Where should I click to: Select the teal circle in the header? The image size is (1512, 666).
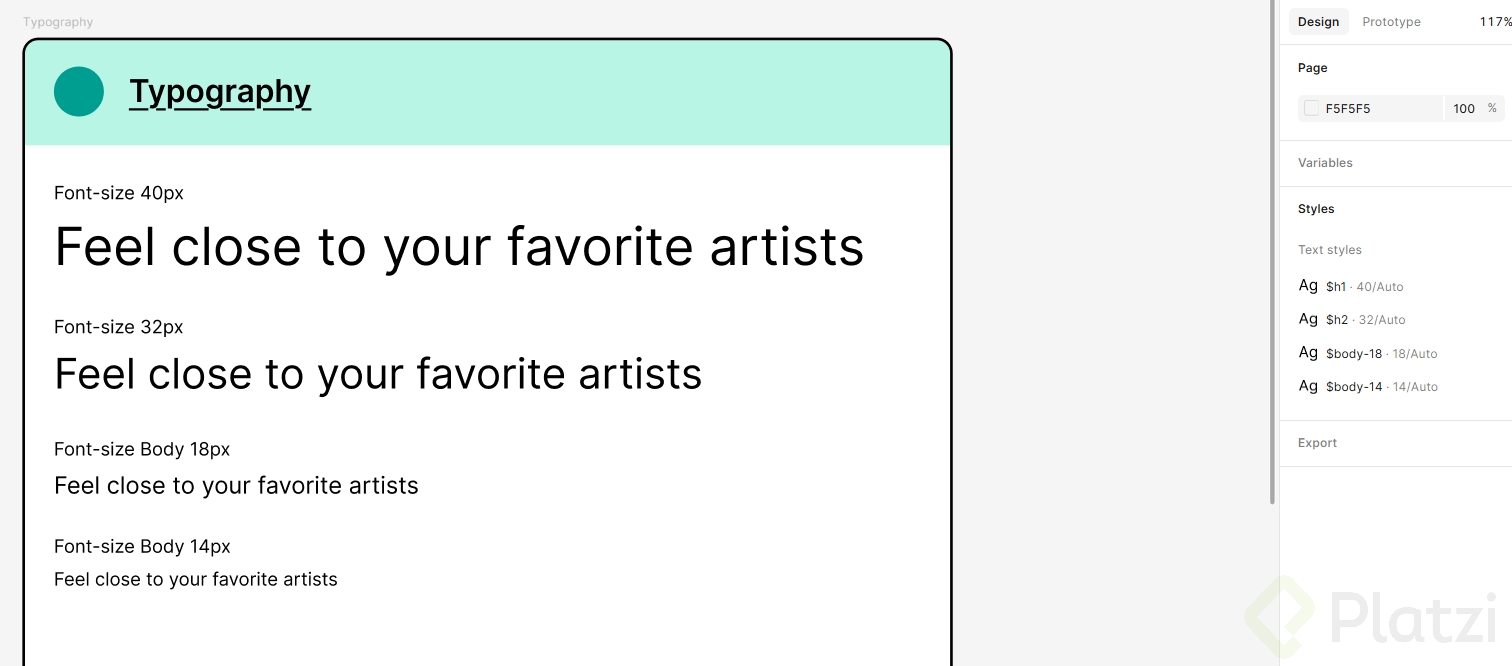pos(79,92)
